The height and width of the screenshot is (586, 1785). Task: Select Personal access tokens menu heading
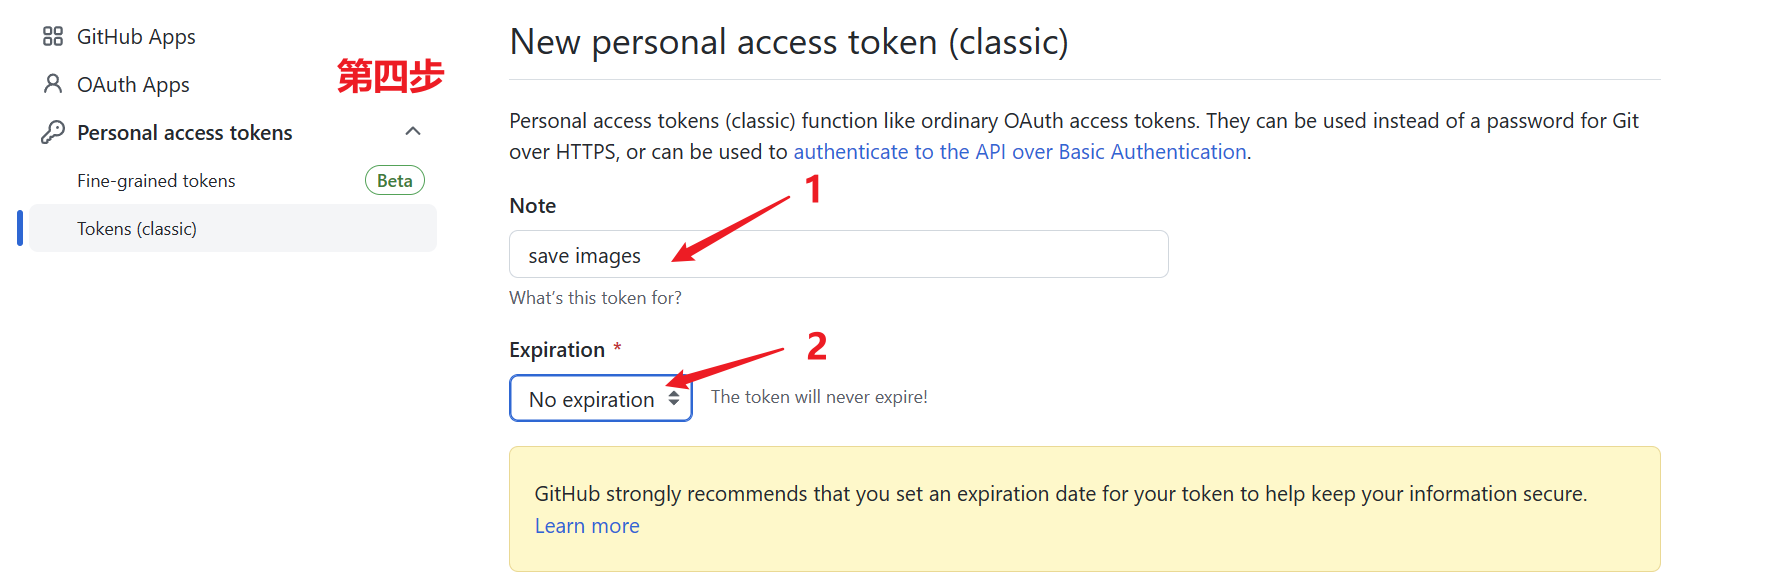coord(185,133)
